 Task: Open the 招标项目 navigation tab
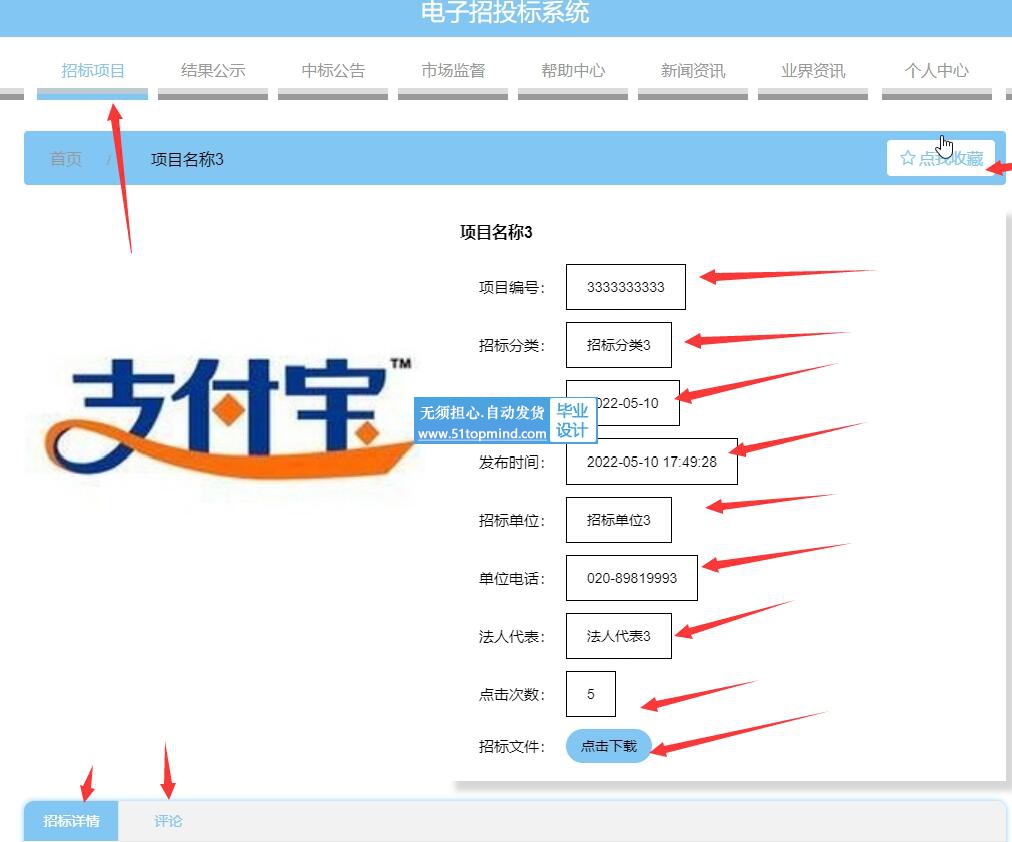[x=92, y=70]
